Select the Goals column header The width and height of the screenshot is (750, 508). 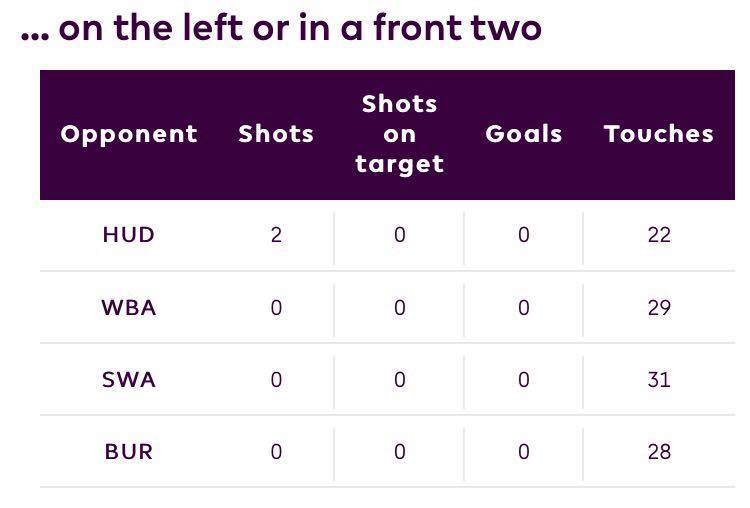(523, 134)
